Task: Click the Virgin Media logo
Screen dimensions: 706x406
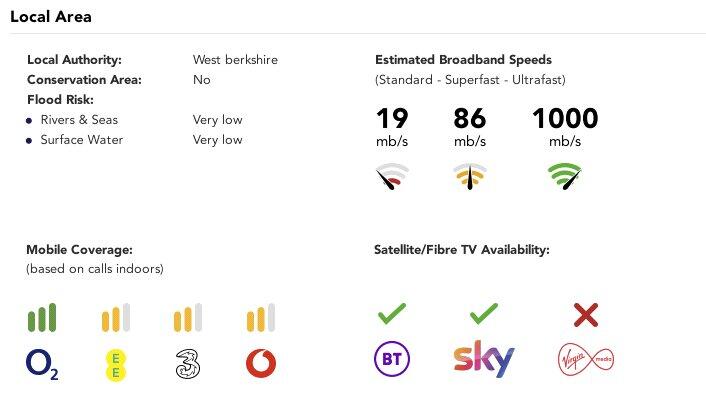Action: click(x=585, y=359)
